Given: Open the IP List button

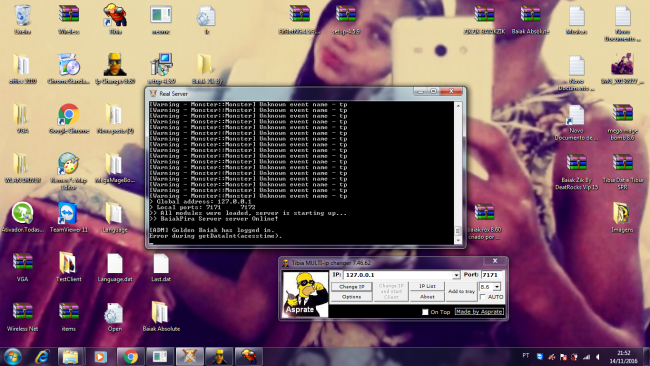Looking at the screenshot, I should pos(427,286).
